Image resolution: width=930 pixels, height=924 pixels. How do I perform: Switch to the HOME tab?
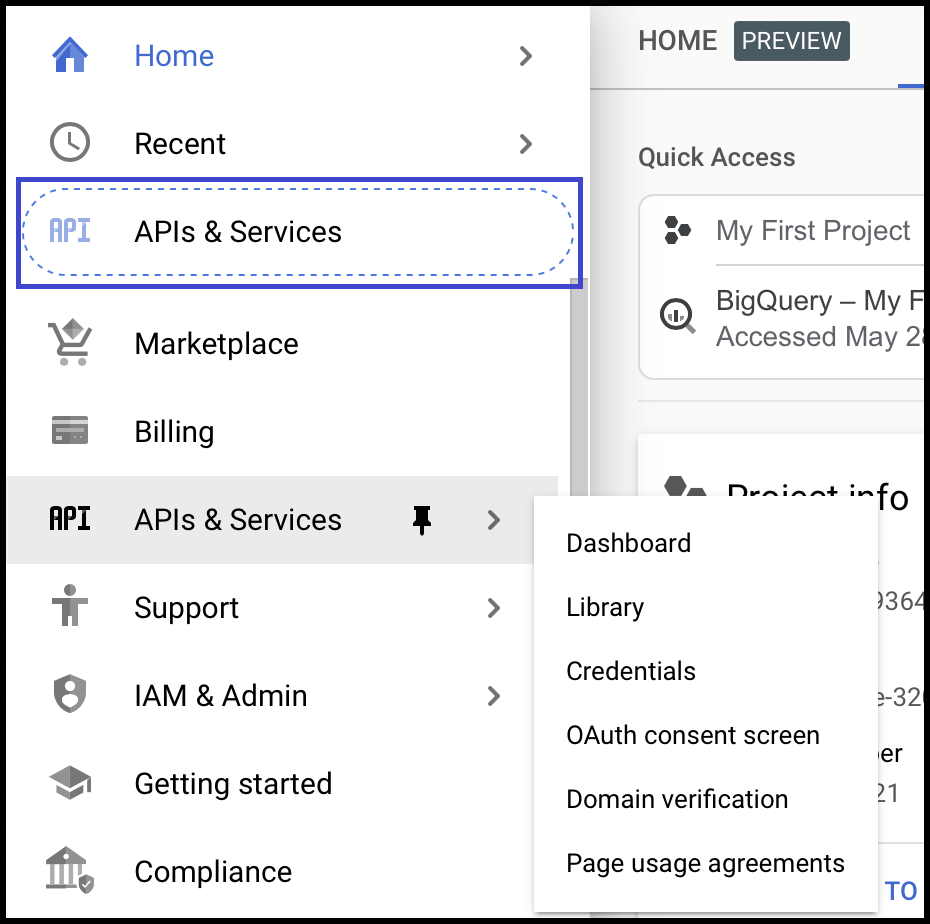click(x=676, y=40)
